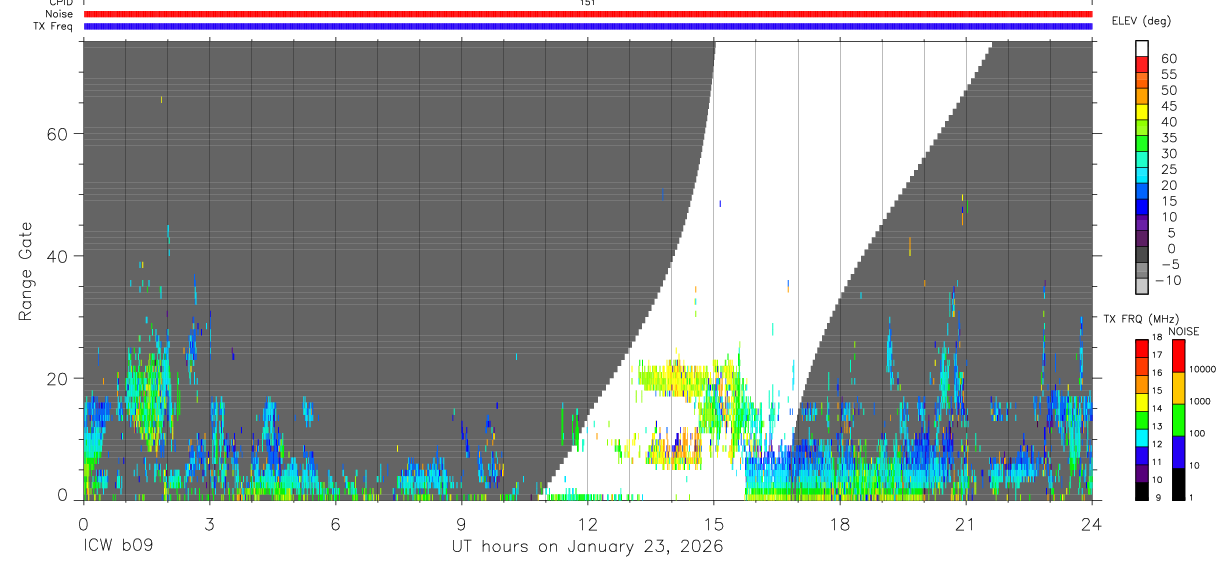Click the '60' tick label on Range Gate axis
Viewport: 1228px width, 567px height.
[x=57, y=134]
